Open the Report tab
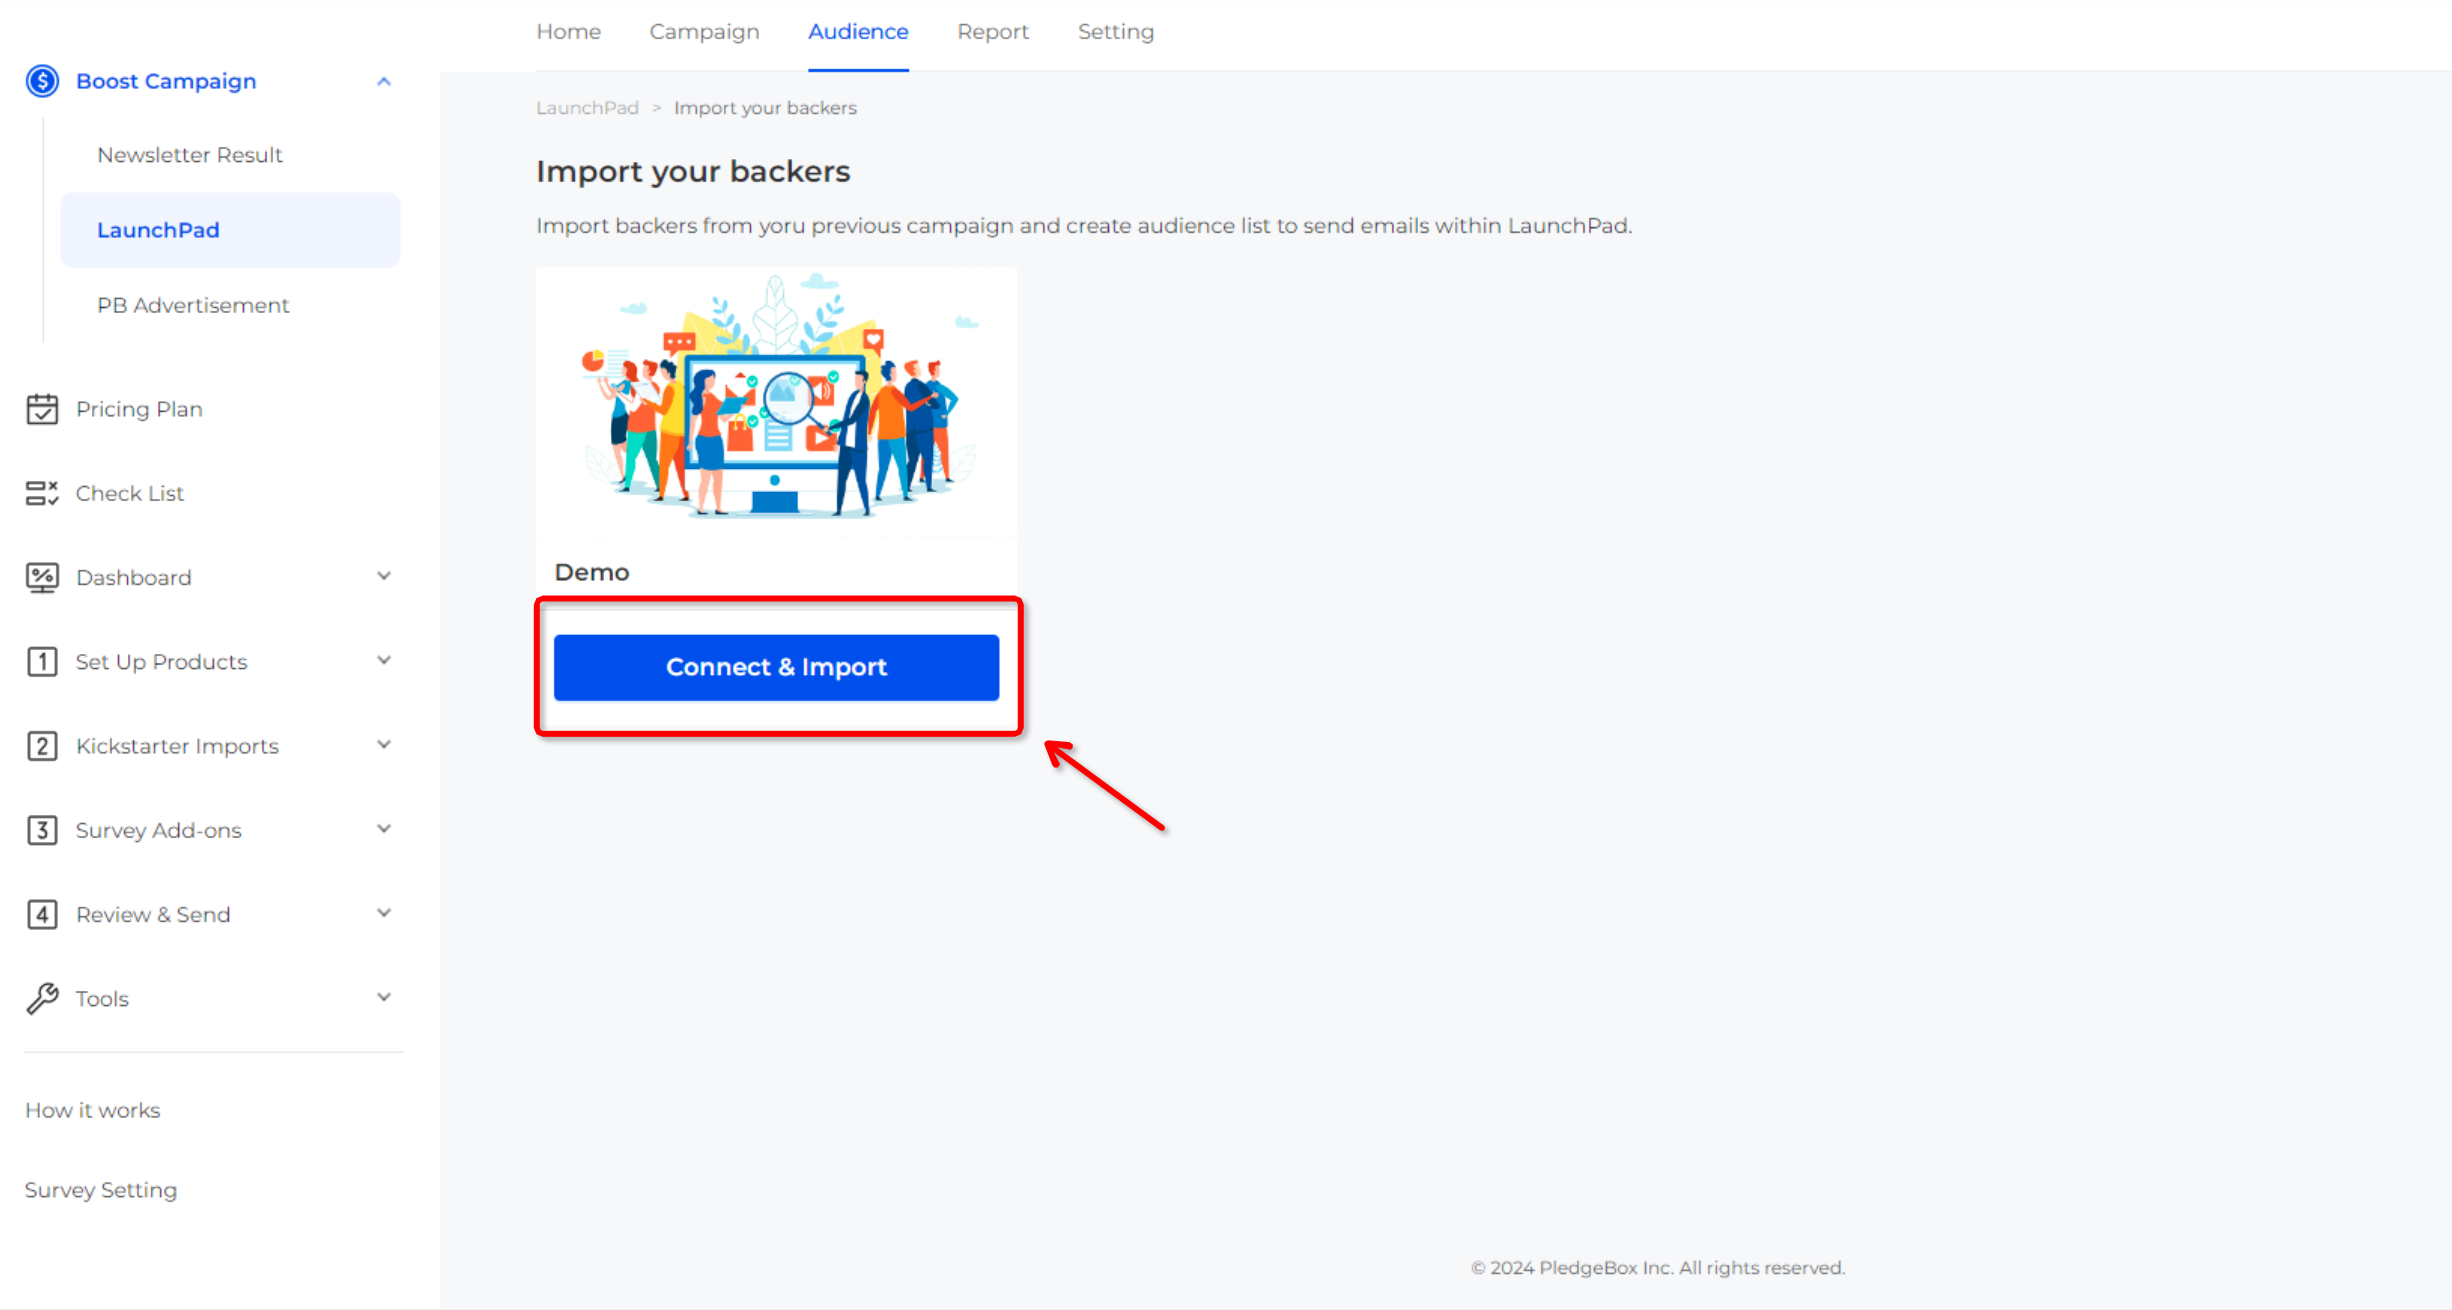2452x1310 pixels. (x=992, y=32)
